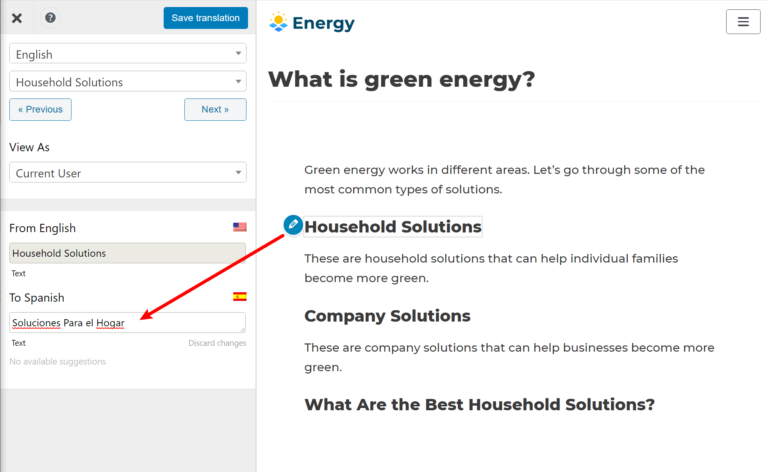This screenshot has width=768, height=472.
Task: Click the Spanish flag icon
Action: pos(239,296)
